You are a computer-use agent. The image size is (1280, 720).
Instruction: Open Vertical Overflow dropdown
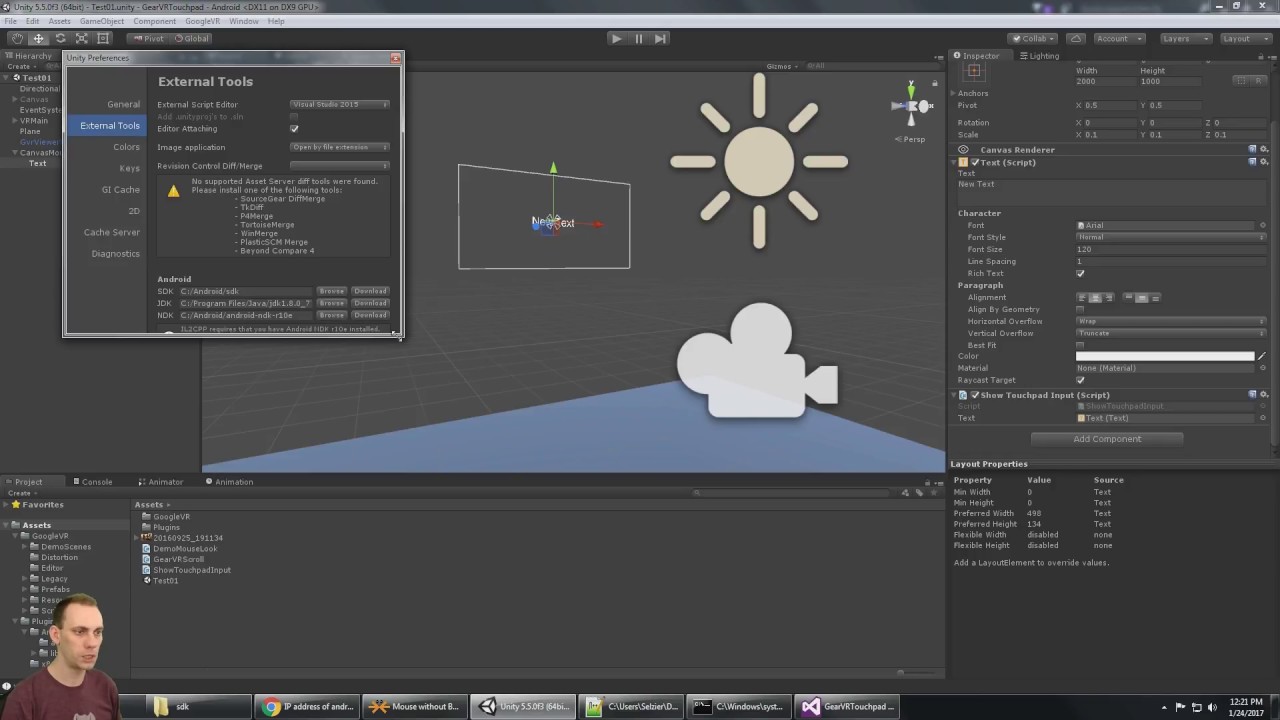pos(1171,333)
